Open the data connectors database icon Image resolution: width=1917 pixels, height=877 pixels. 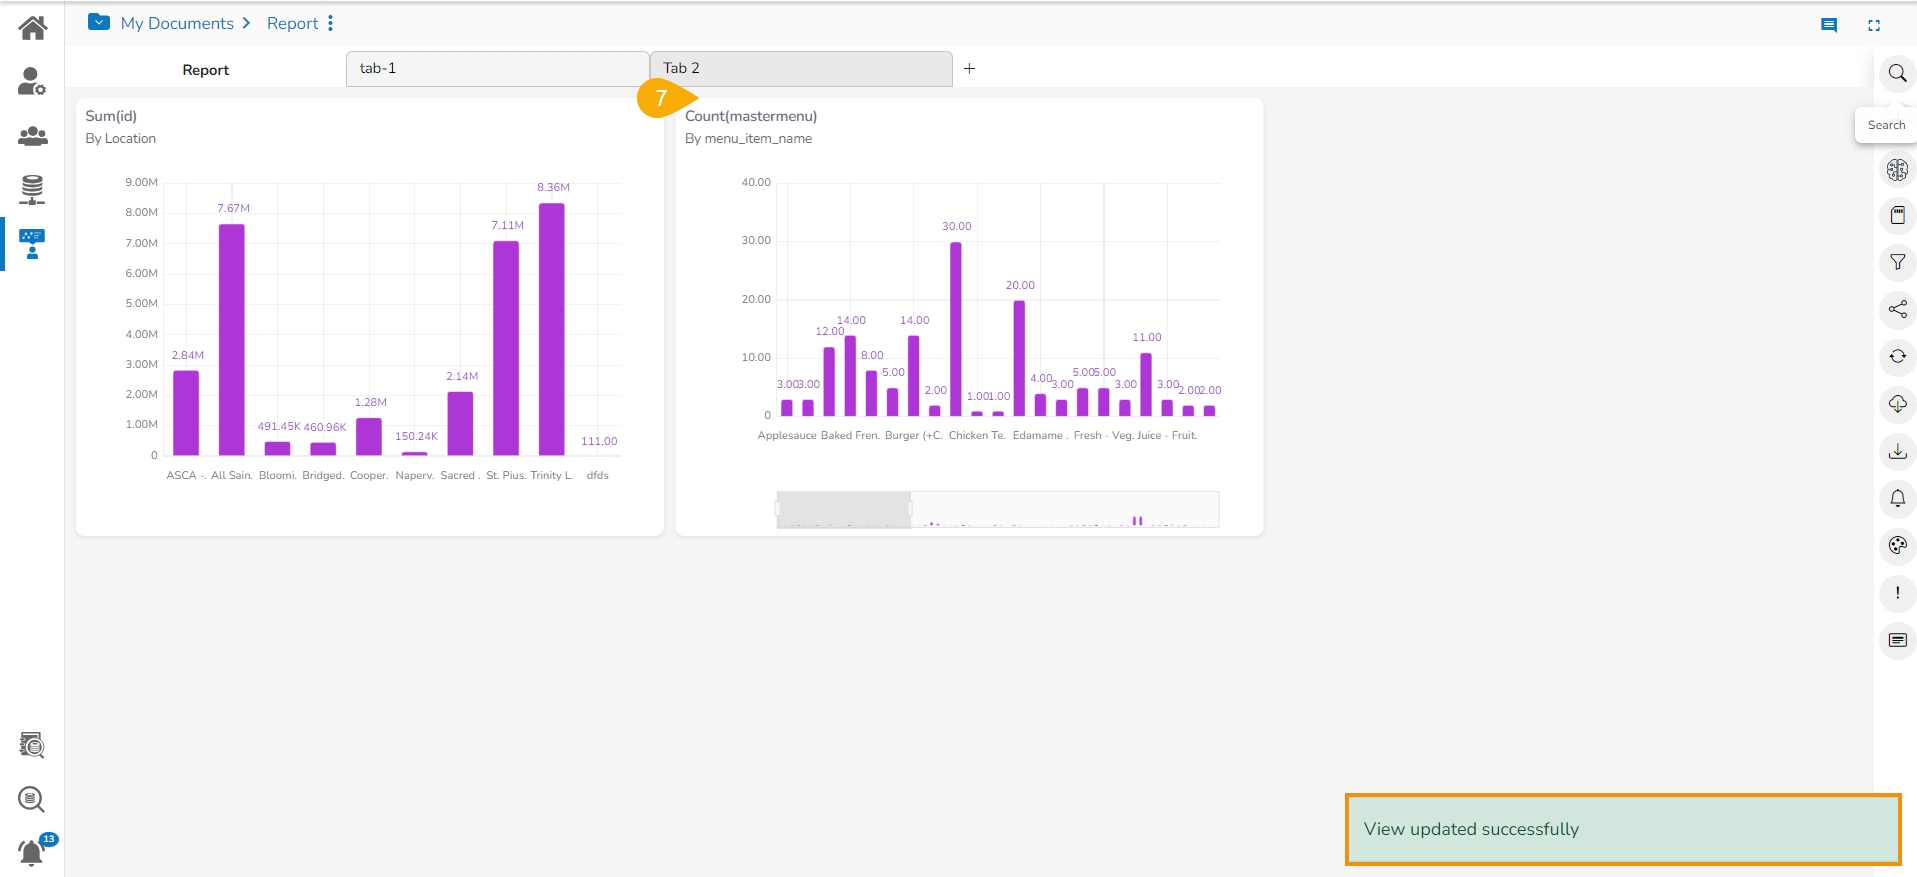32,189
